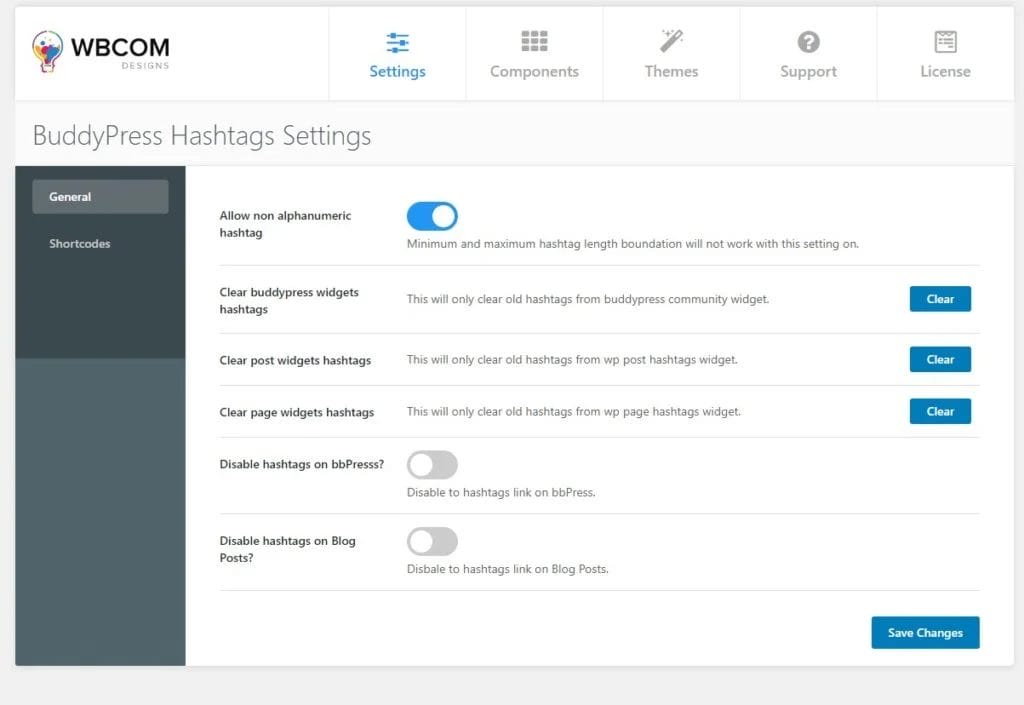Click the Themes magic wand icon

coord(671,41)
